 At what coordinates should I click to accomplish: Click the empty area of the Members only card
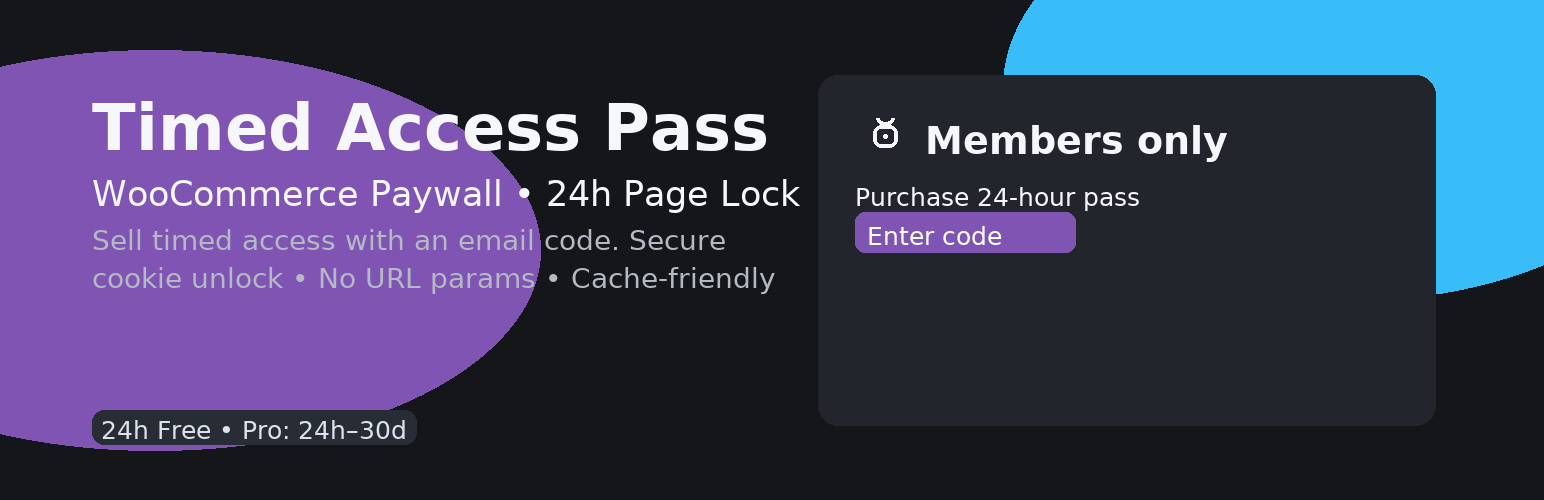pos(1127,340)
